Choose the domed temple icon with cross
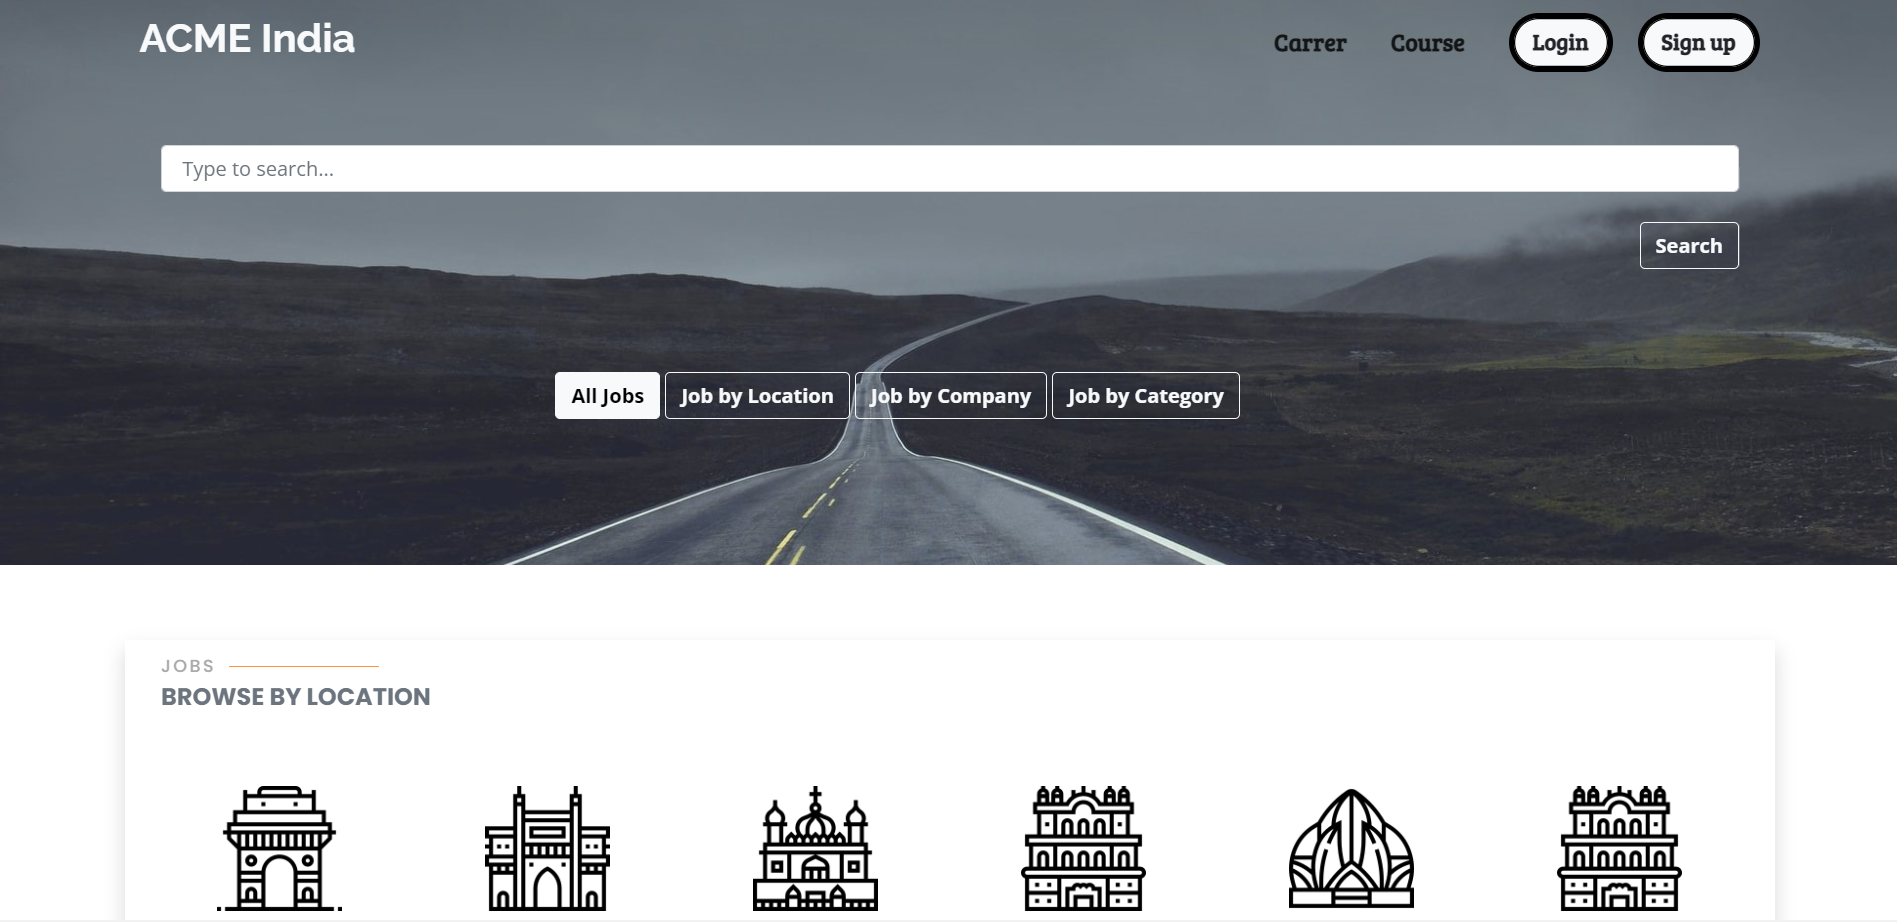 pos(815,848)
